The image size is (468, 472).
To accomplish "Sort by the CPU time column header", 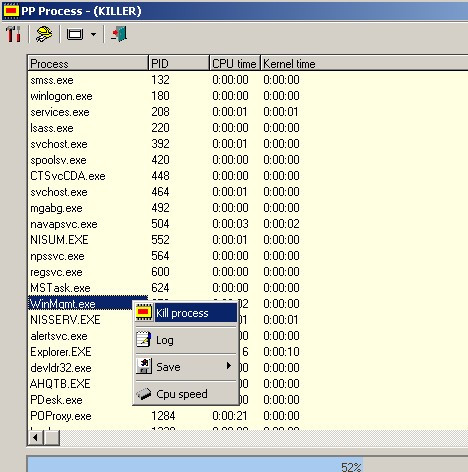I will click(x=235, y=63).
